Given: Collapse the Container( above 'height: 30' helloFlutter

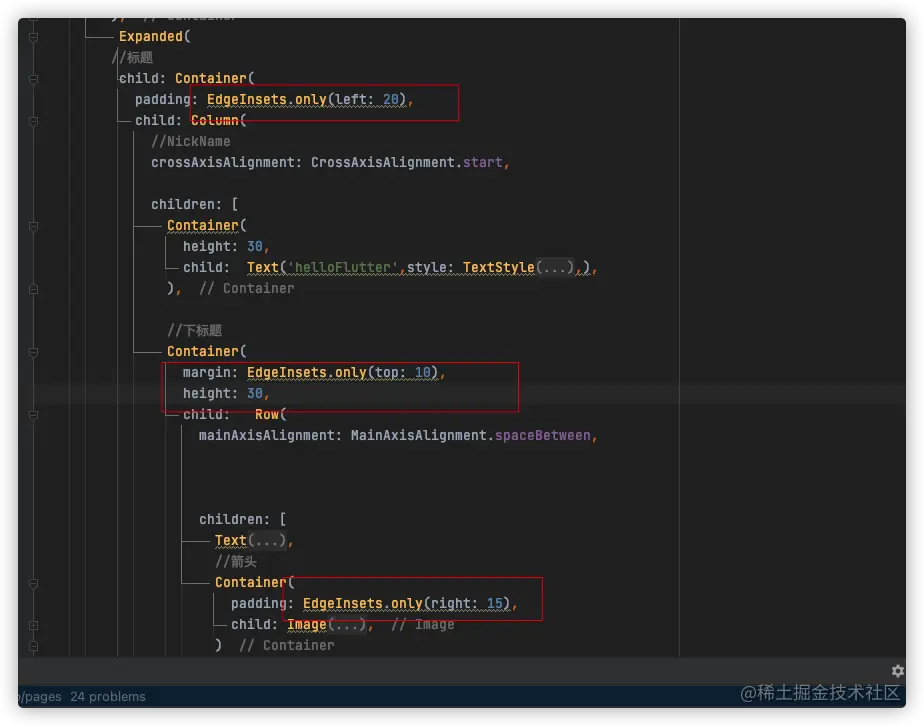Looking at the screenshot, I should coord(34,226).
